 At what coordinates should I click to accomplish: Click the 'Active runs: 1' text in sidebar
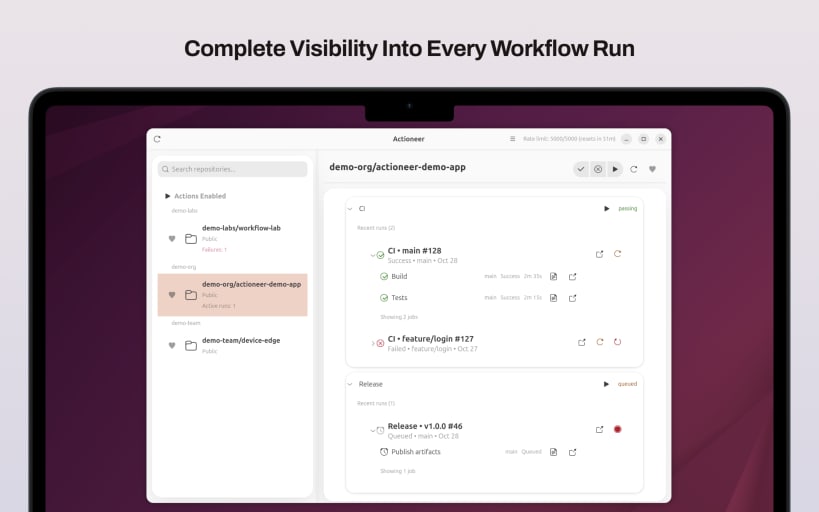(x=219, y=306)
